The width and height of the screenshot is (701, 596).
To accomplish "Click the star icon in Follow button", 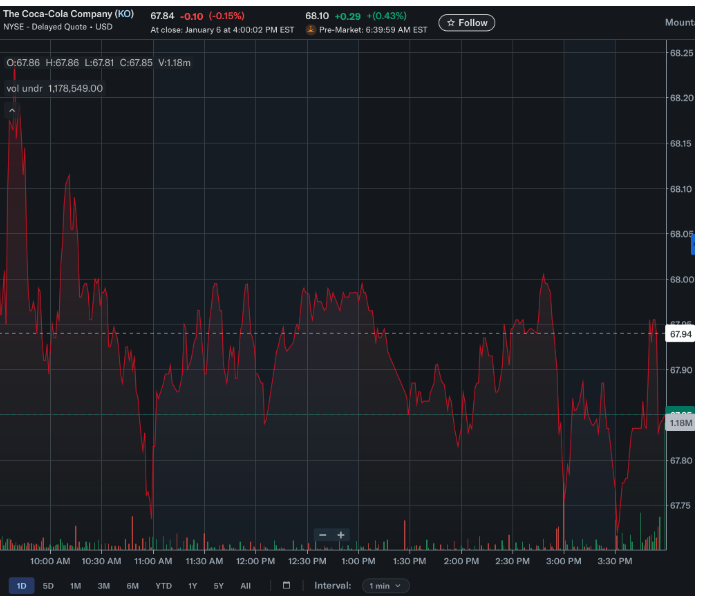I will pos(451,22).
